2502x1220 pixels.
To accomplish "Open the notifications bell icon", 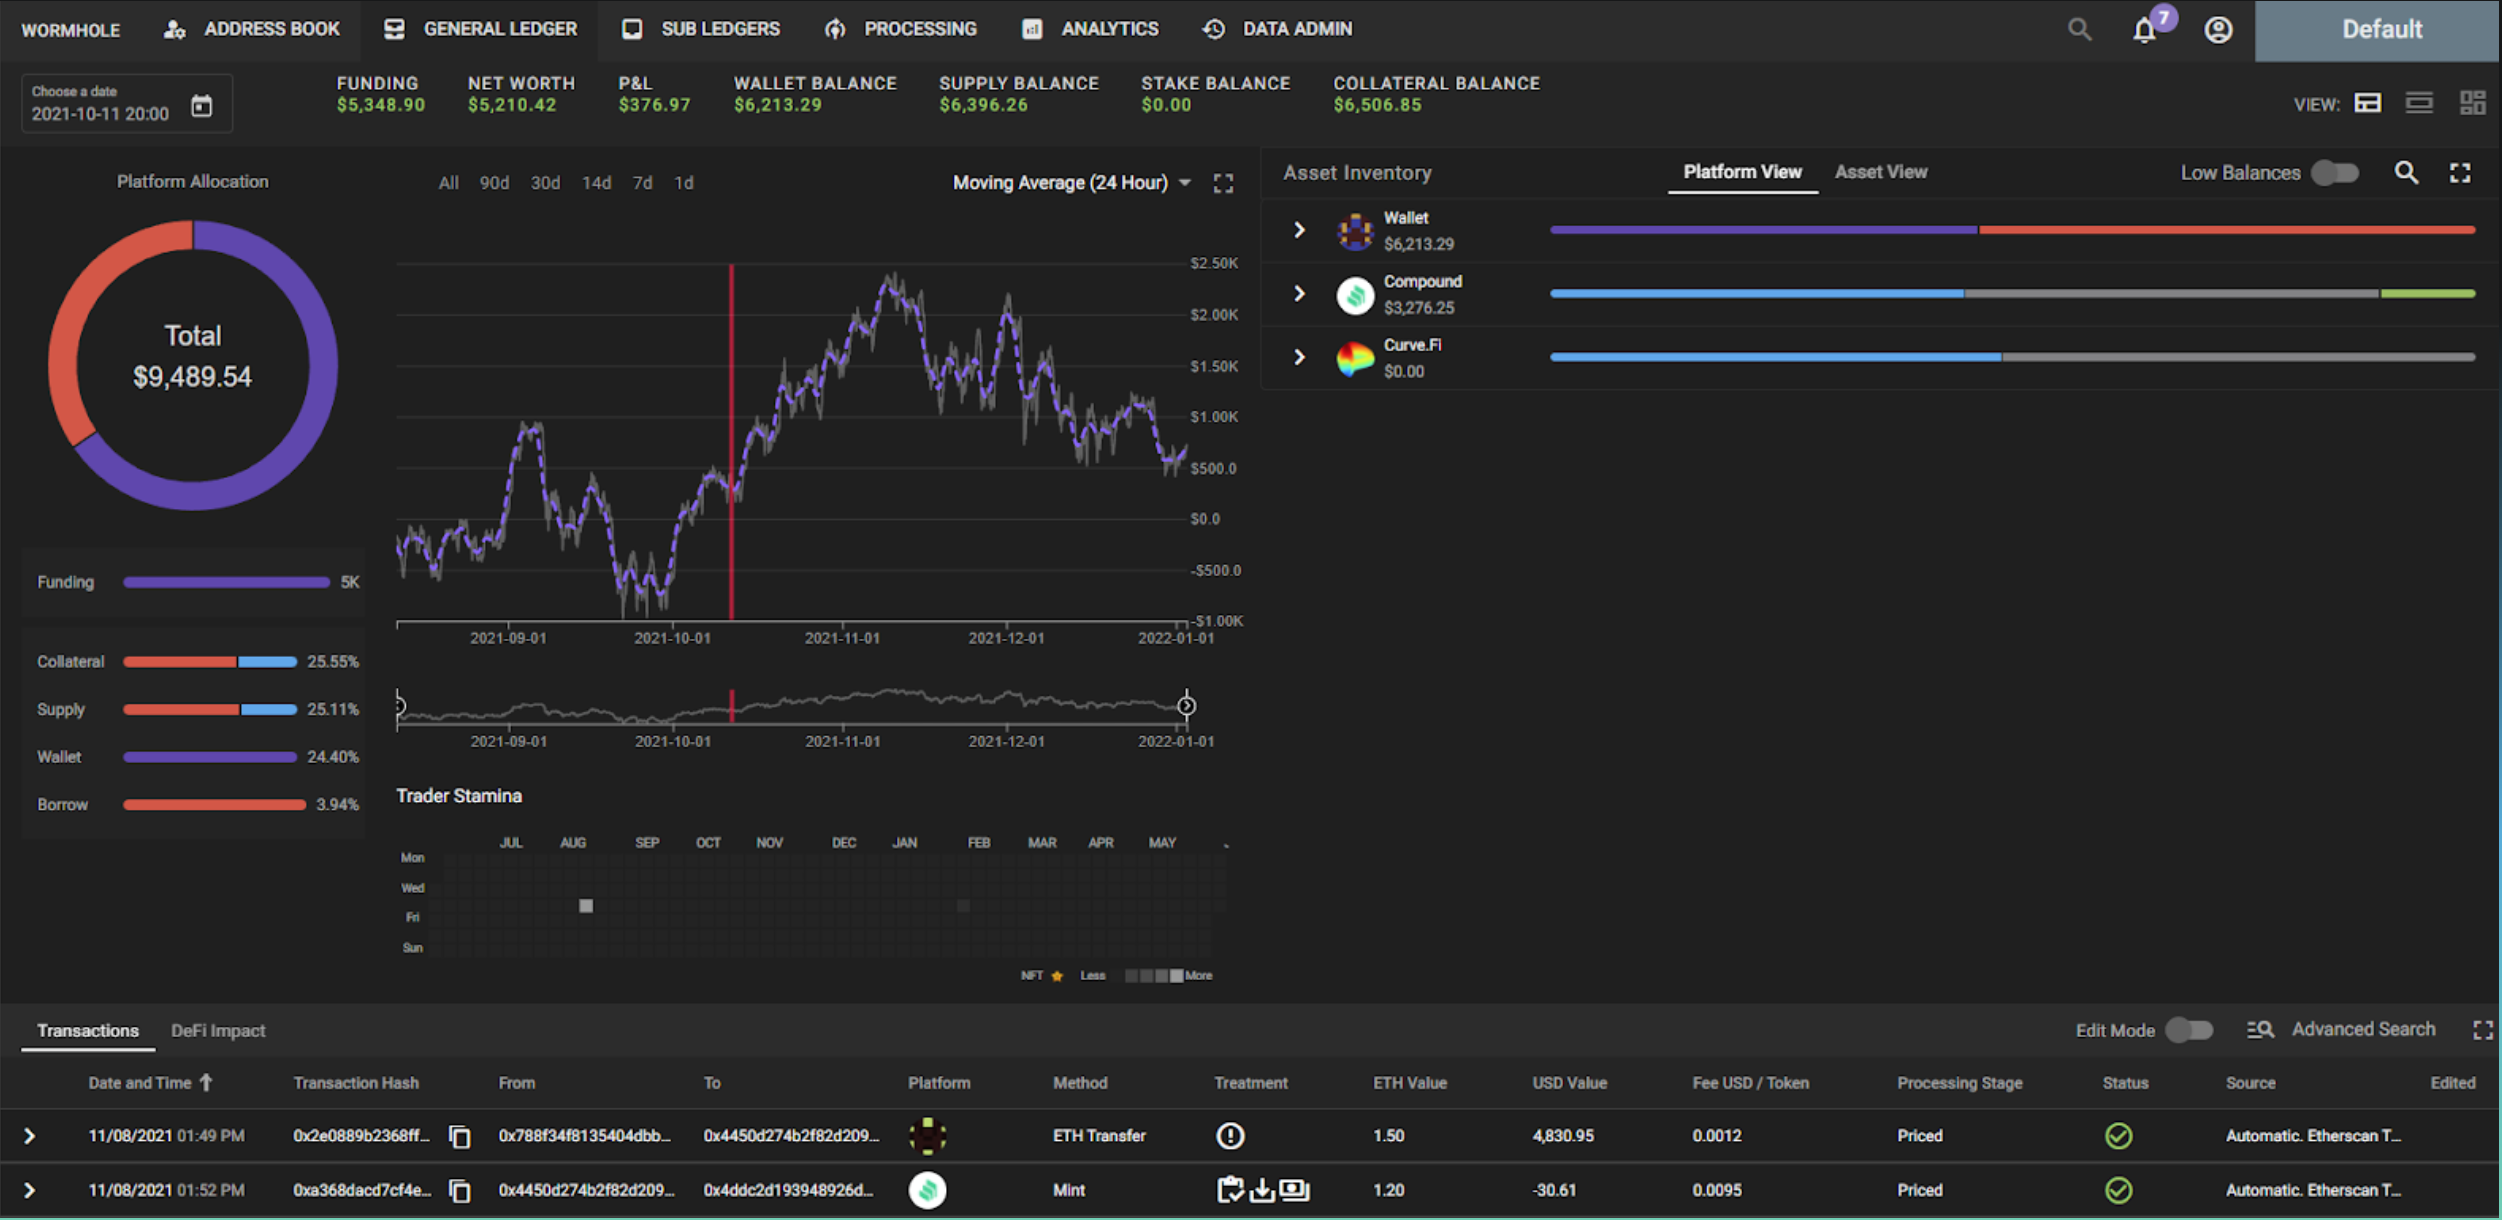I will pyautogui.click(x=2144, y=30).
